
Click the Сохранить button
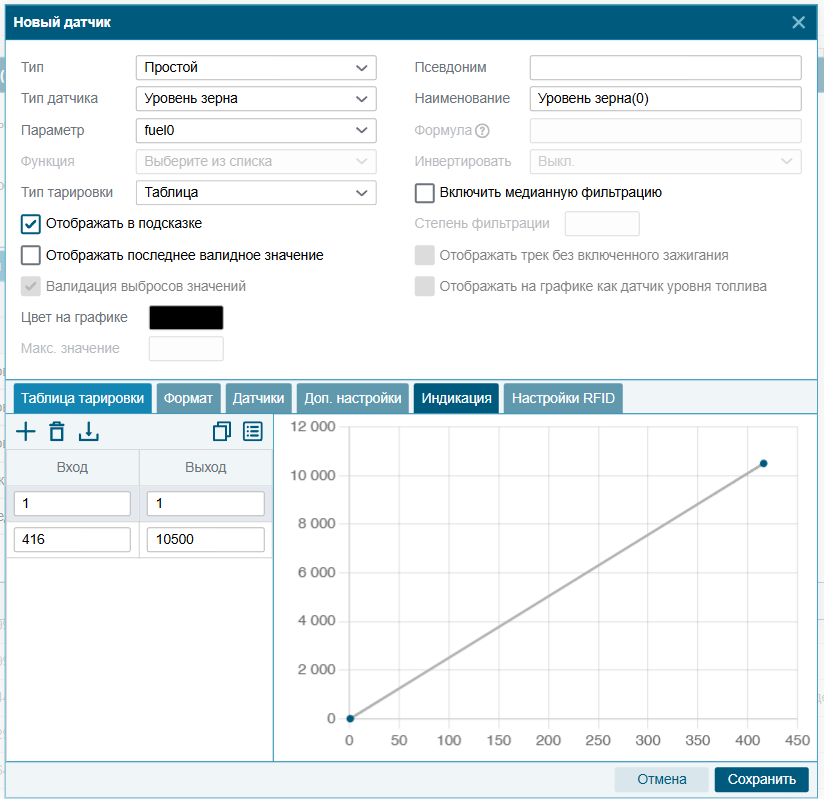coord(761,779)
